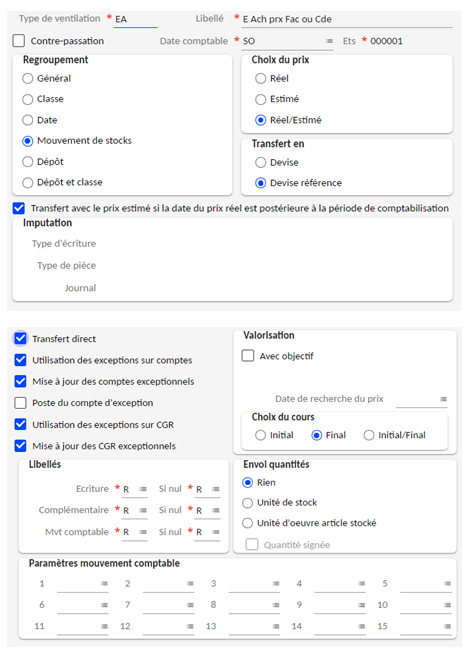Image resolution: width=469 pixels, height=652 pixels.
Task: Open the Complémentaire libellé list icon
Action: pyautogui.click(x=143, y=511)
